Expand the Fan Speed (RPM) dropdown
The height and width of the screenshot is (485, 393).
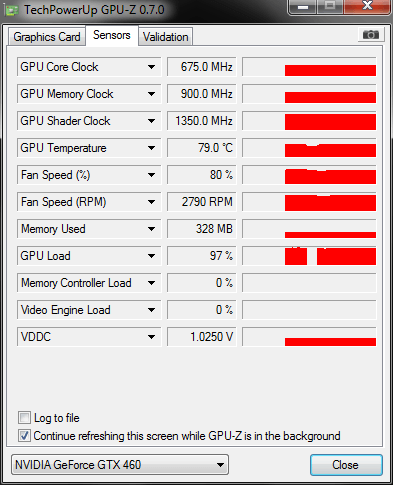[x=151, y=202]
